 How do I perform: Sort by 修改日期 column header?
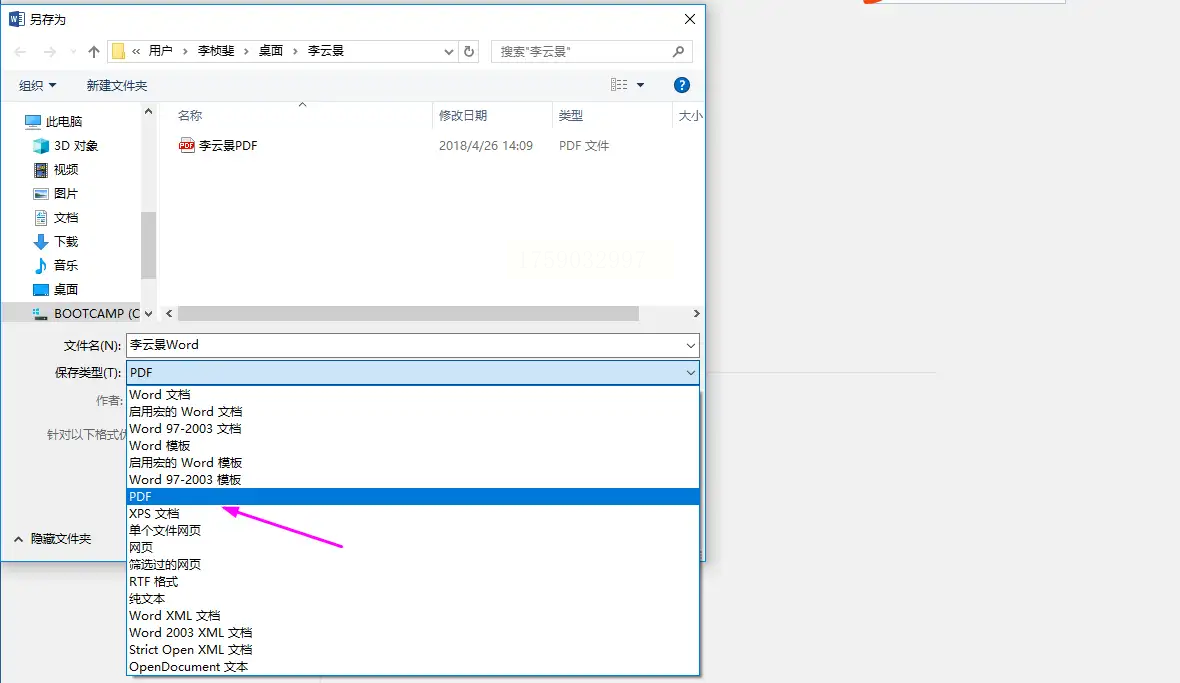(x=463, y=116)
